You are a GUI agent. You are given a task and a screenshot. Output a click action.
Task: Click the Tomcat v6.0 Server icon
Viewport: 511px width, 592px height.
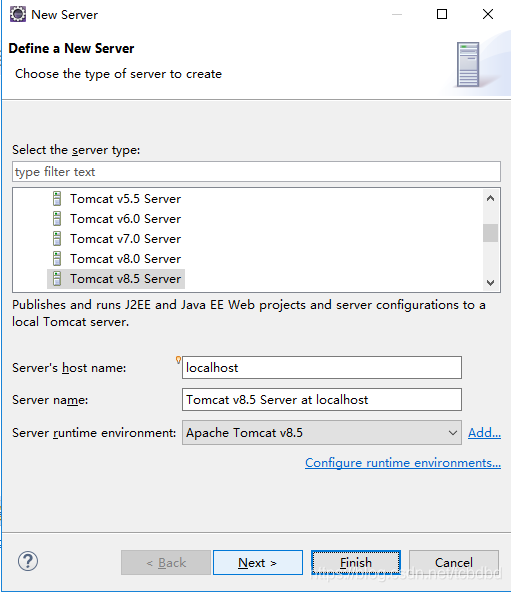pos(57,219)
